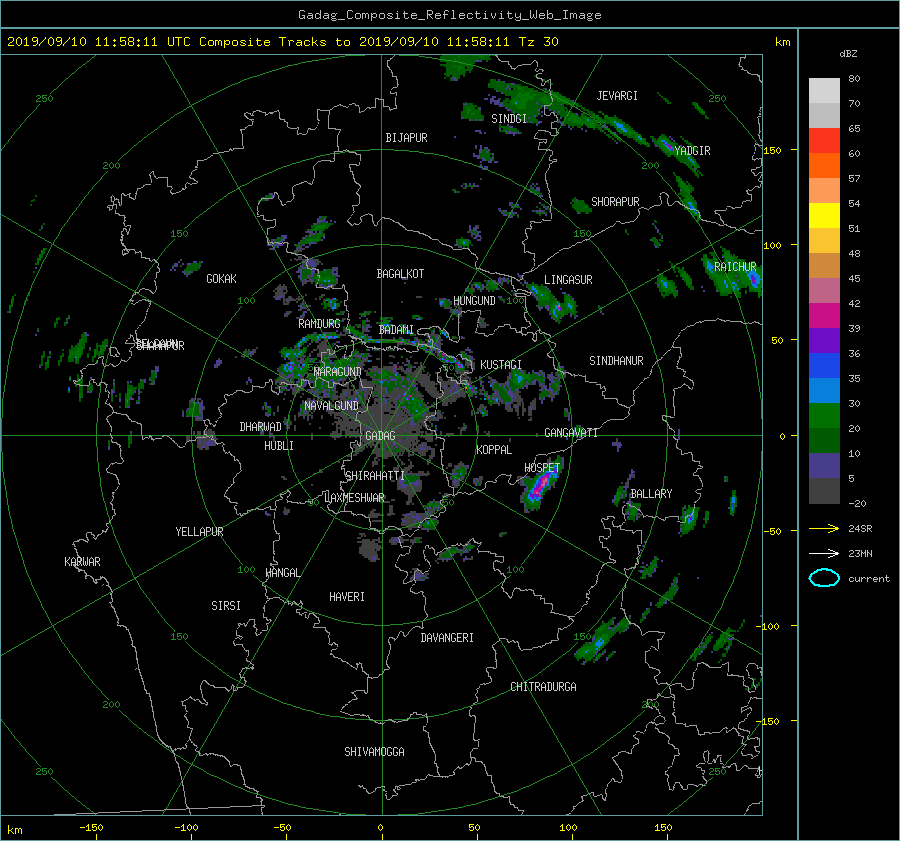Click the NAVALGUND city label
The width and height of the screenshot is (900, 841).
(x=332, y=406)
